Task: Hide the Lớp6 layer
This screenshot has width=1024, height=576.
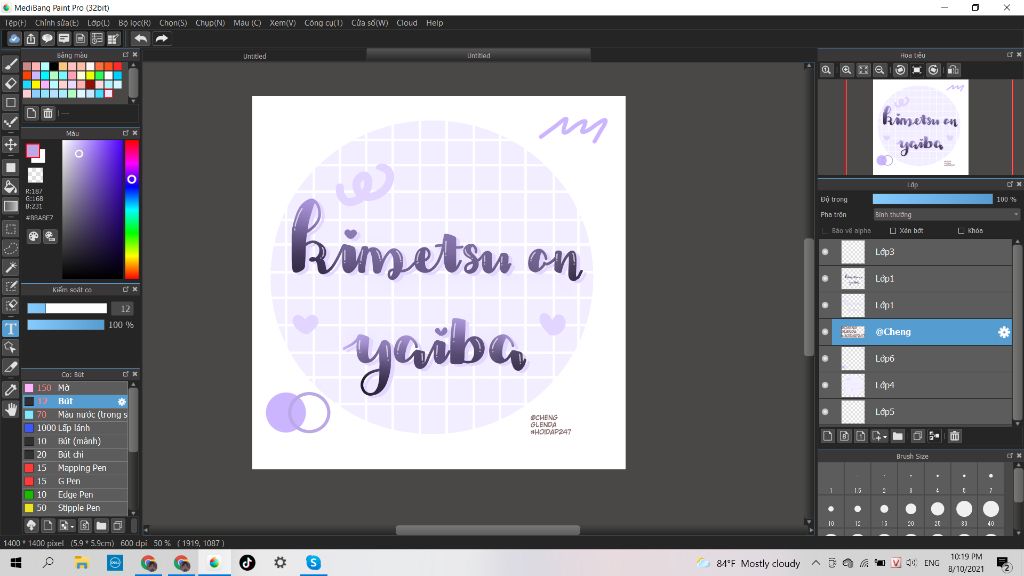Action: pyautogui.click(x=825, y=359)
